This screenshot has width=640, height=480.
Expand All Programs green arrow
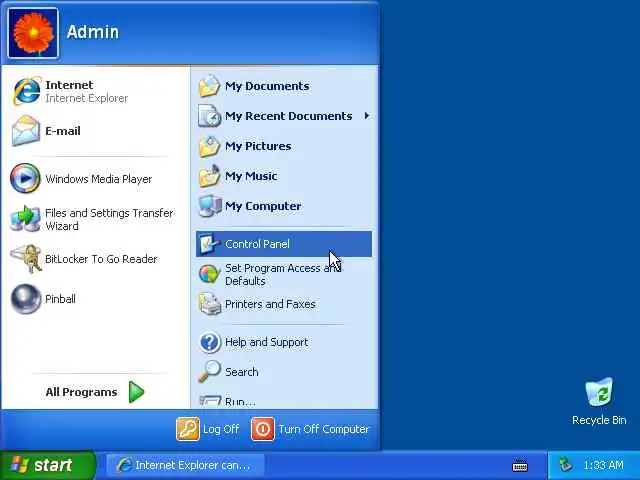tap(136, 392)
